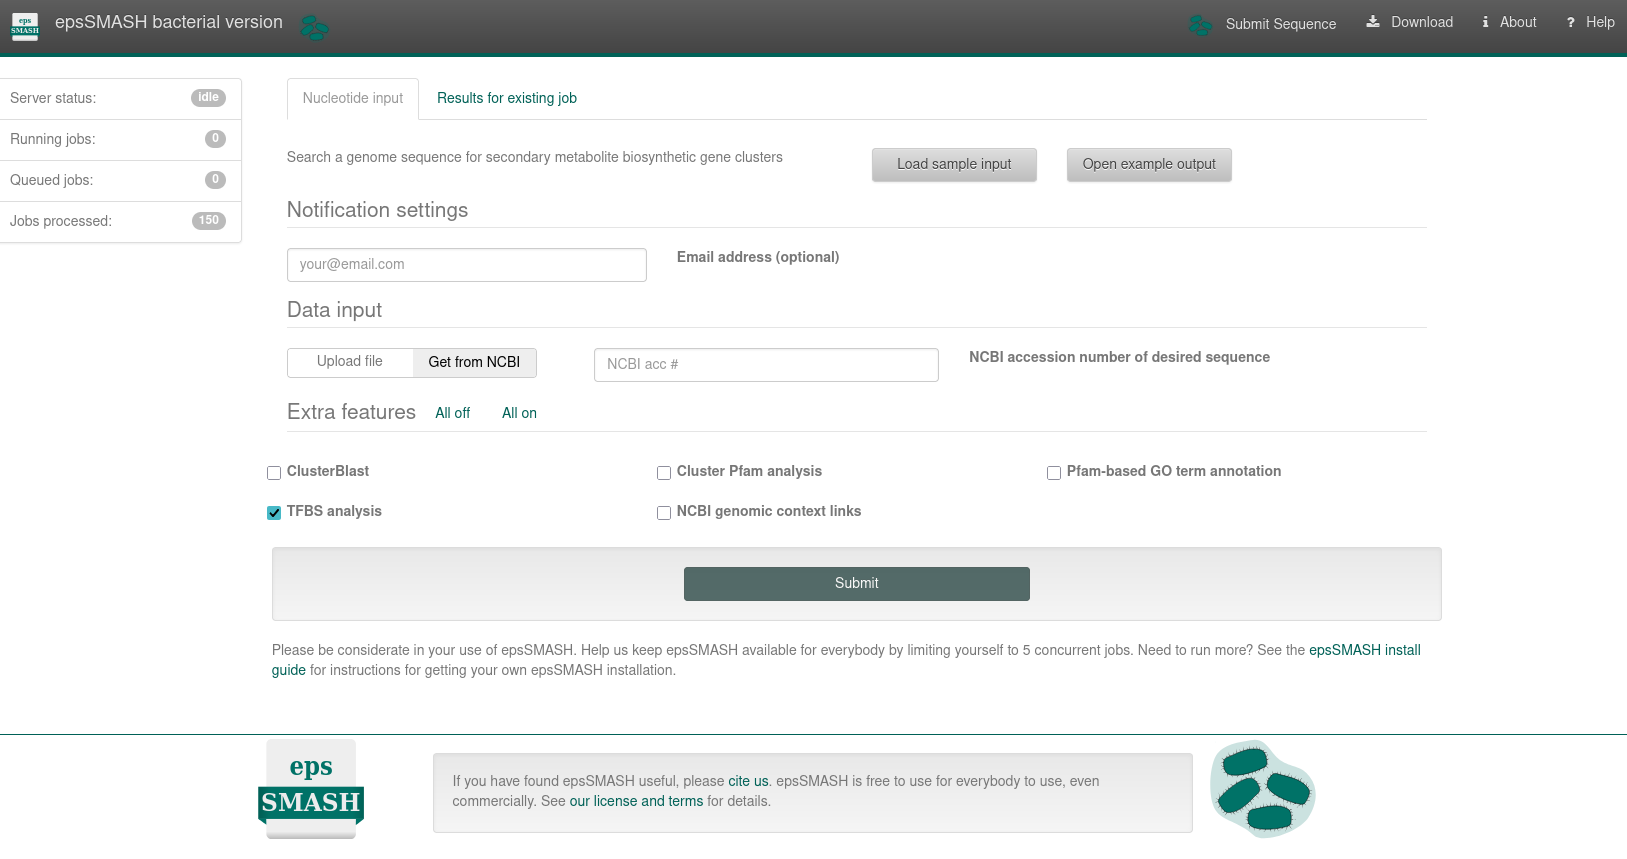
Task: Enable Cluster Pfam analysis checkbox
Action: point(664,473)
